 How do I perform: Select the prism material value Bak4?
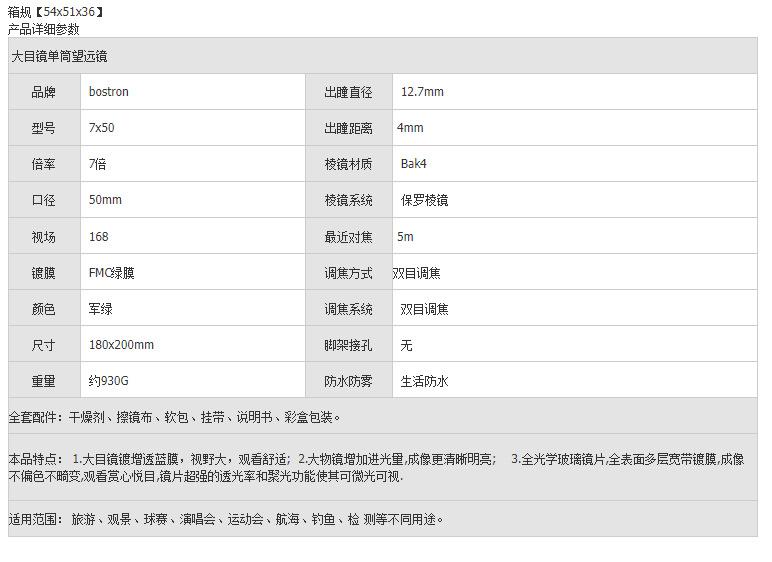[414, 164]
